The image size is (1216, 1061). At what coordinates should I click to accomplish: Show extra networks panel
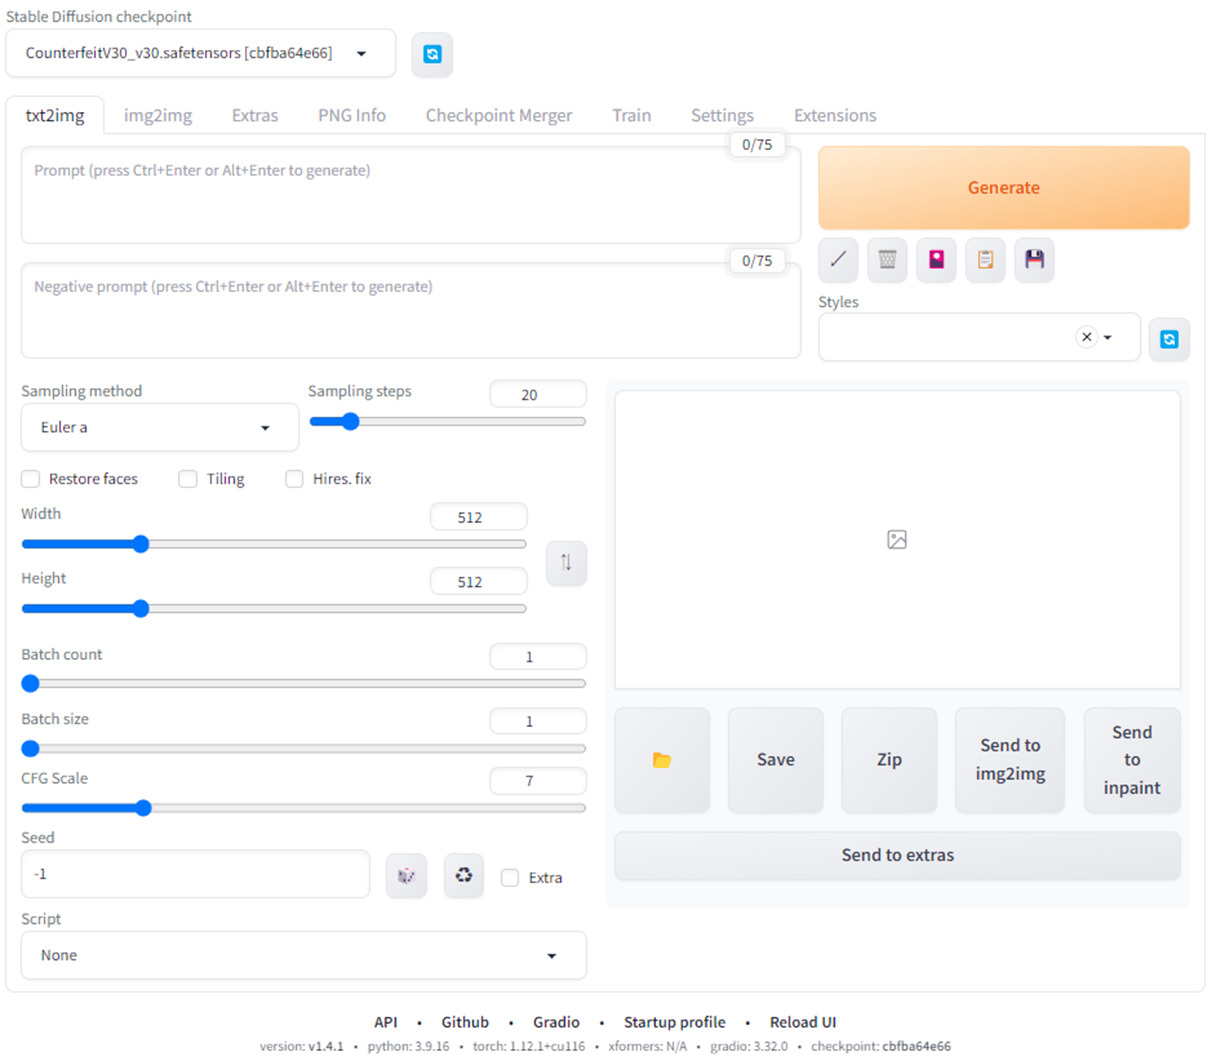[x=936, y=260]
